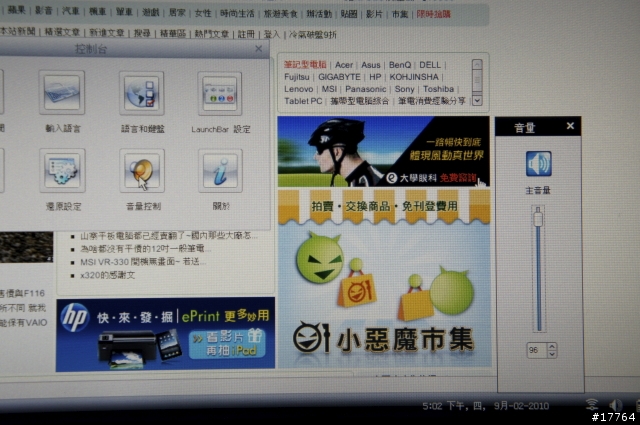640x425 pixels.
Task: Select 旅遊美食 in the top navigation
Action: pos(280,13)
